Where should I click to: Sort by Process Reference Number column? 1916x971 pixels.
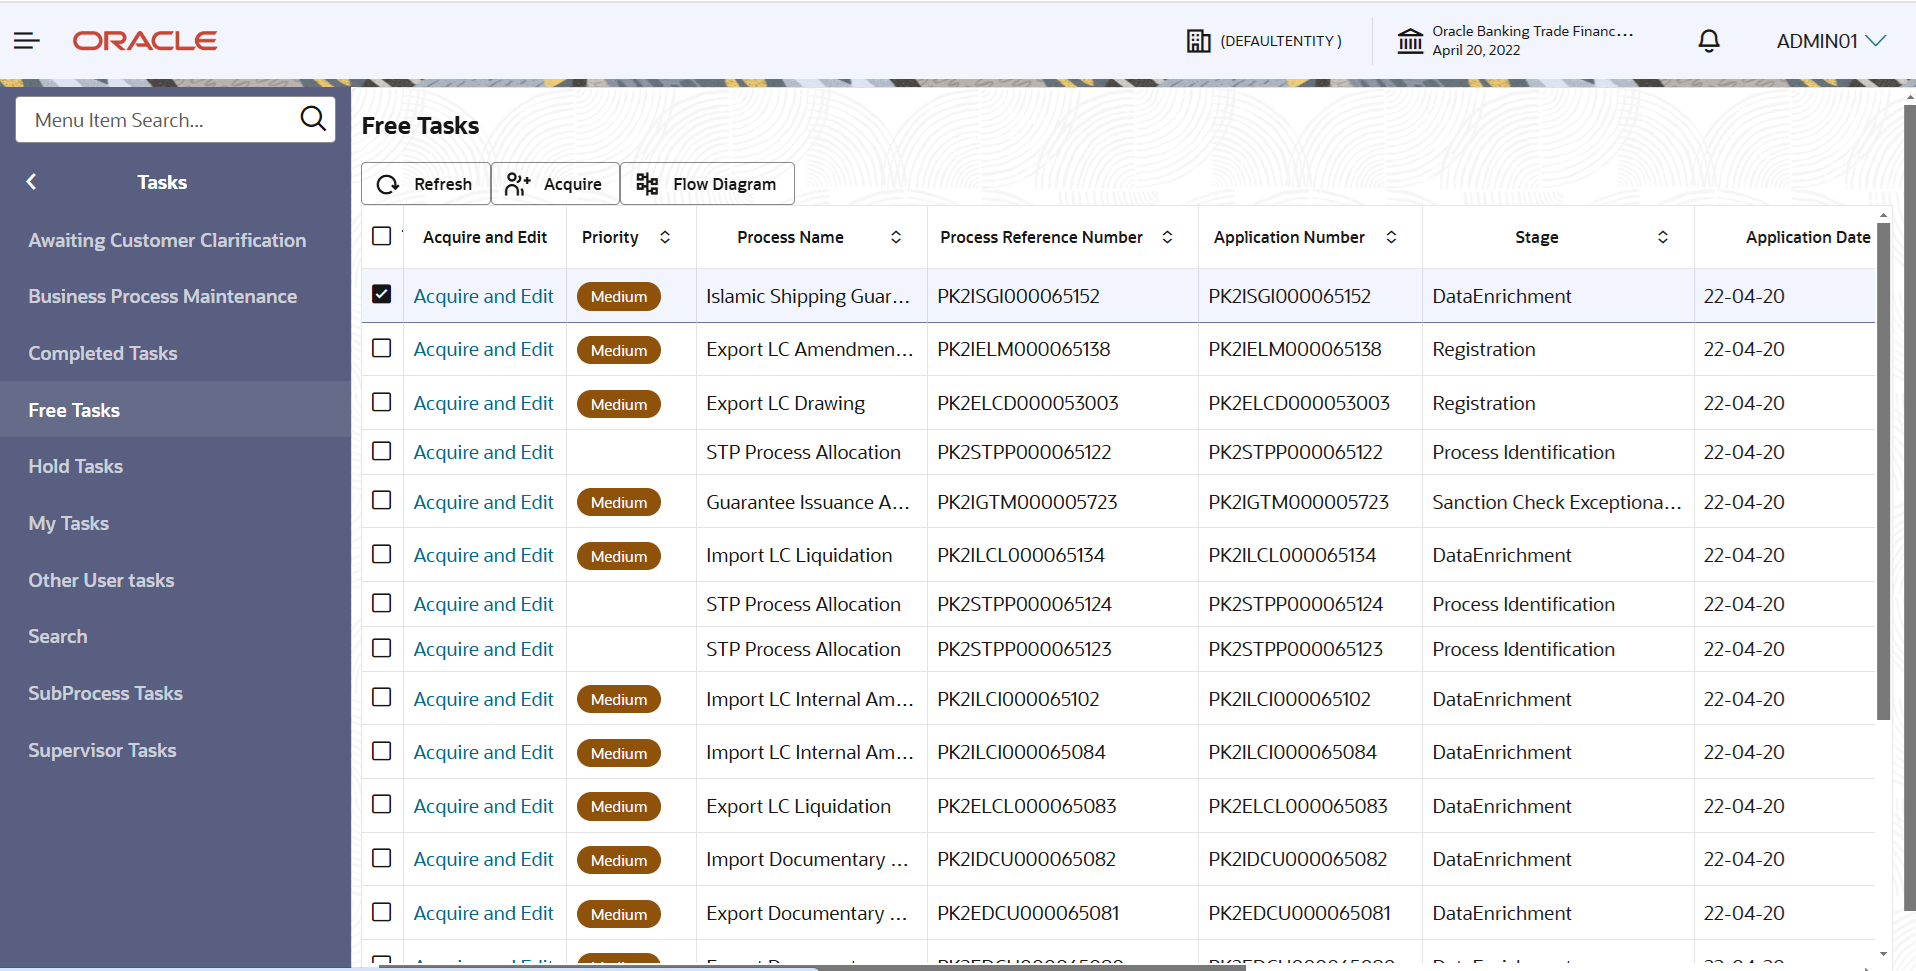(x=1167, y=237)
